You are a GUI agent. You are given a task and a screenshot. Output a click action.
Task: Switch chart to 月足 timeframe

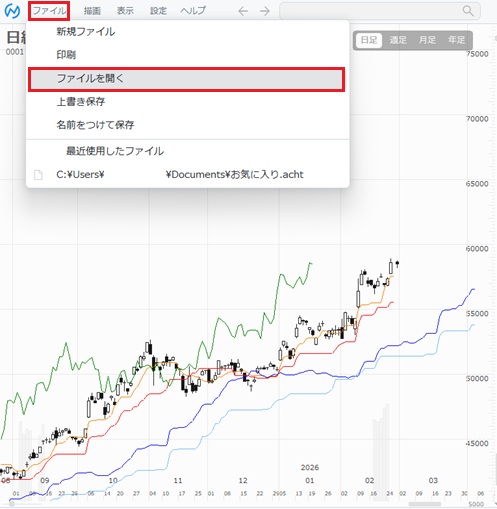click(427, 40)
